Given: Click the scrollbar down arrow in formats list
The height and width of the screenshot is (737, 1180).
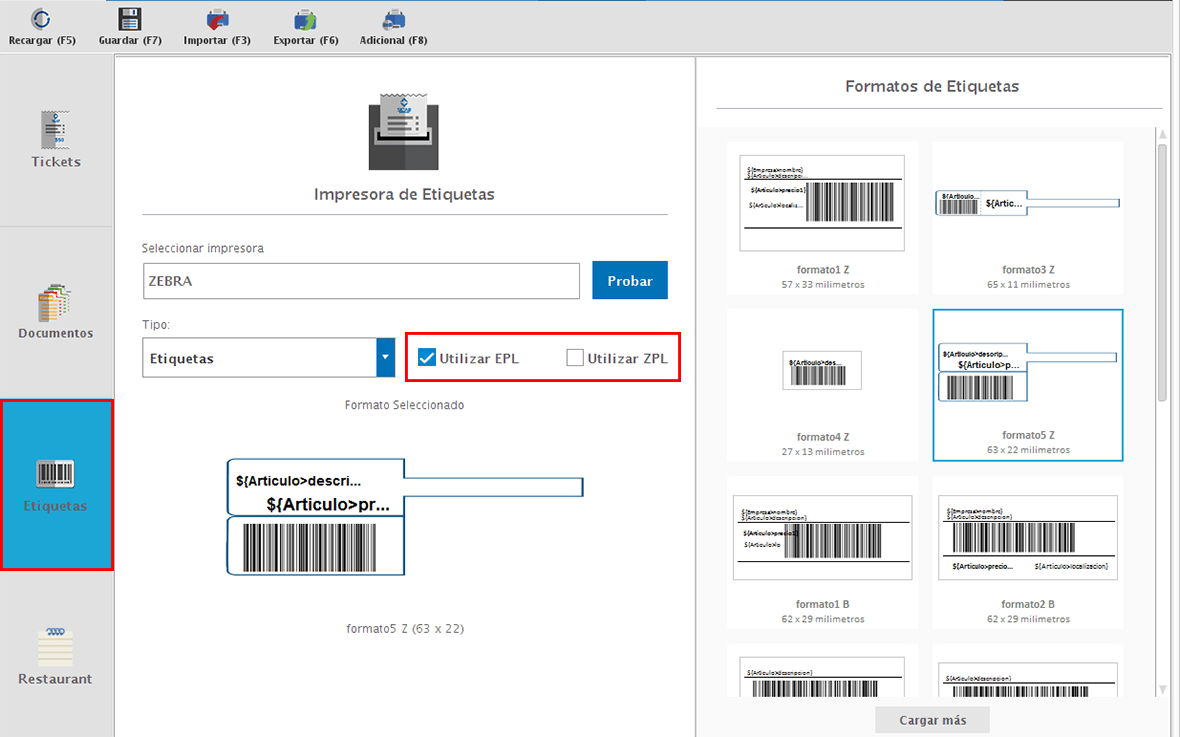Looking at the screenshot, I should (x=1163, y=689).
